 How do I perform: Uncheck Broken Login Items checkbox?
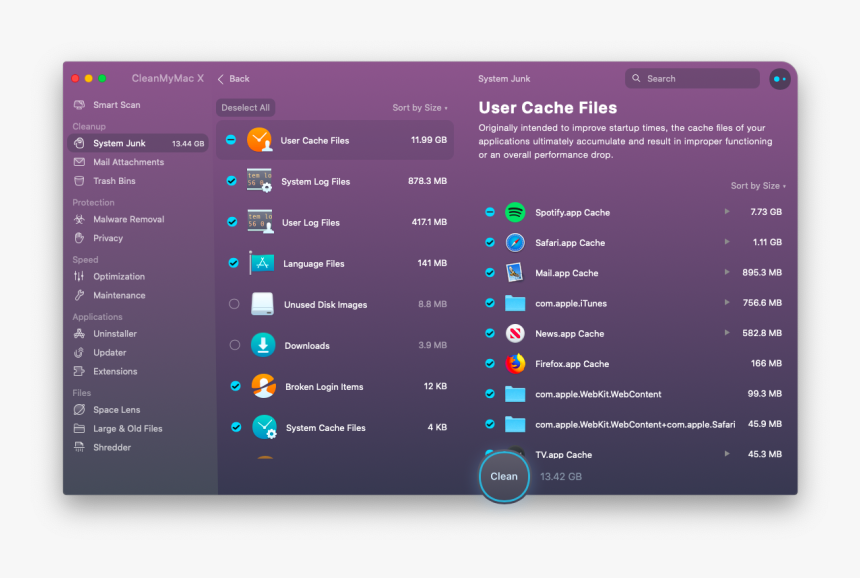235,386
